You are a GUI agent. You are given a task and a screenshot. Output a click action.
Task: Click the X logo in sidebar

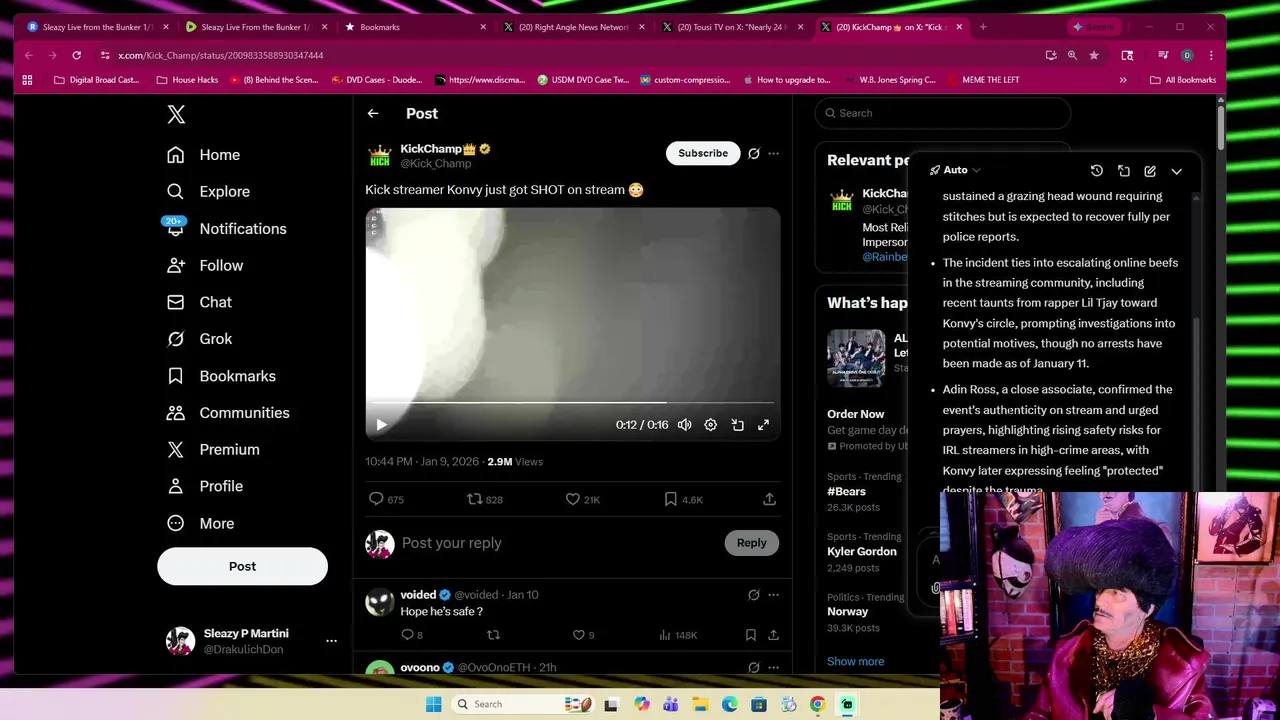[176, 114]
